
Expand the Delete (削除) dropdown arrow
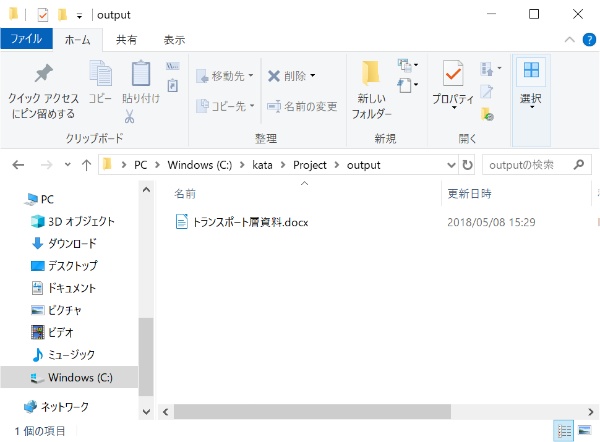pos(313,76)
